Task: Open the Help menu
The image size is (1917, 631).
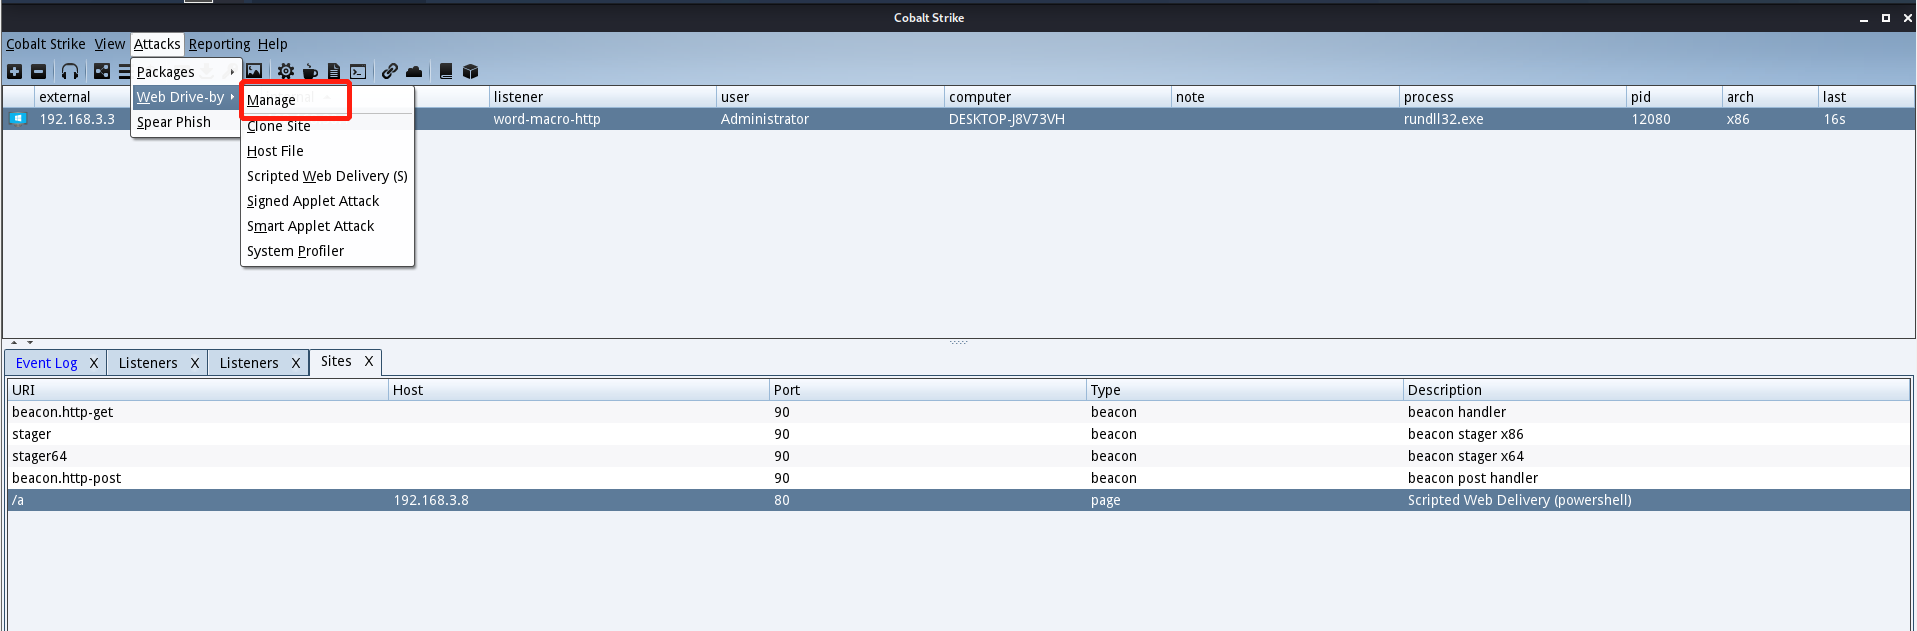Action: 273,44
